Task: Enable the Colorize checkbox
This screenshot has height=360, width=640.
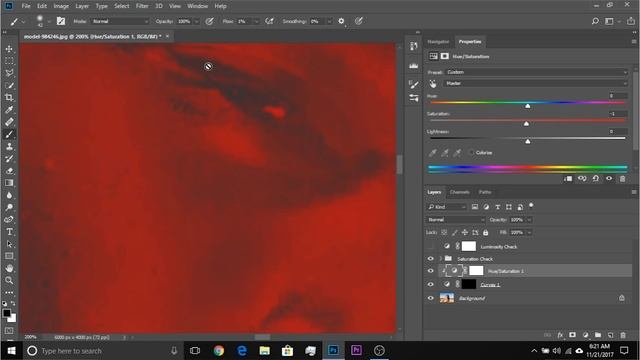Action: point(471,153)
